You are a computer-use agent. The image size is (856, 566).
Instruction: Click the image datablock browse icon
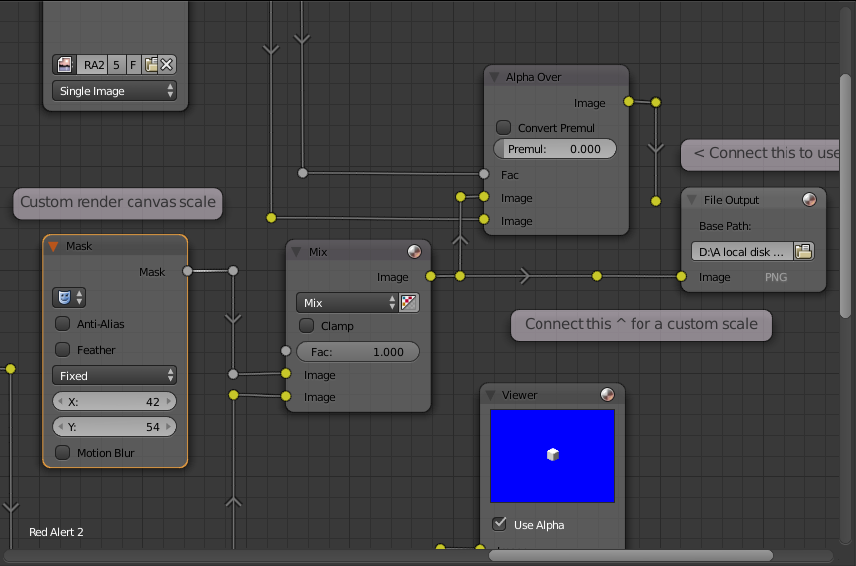coord(65,65)
